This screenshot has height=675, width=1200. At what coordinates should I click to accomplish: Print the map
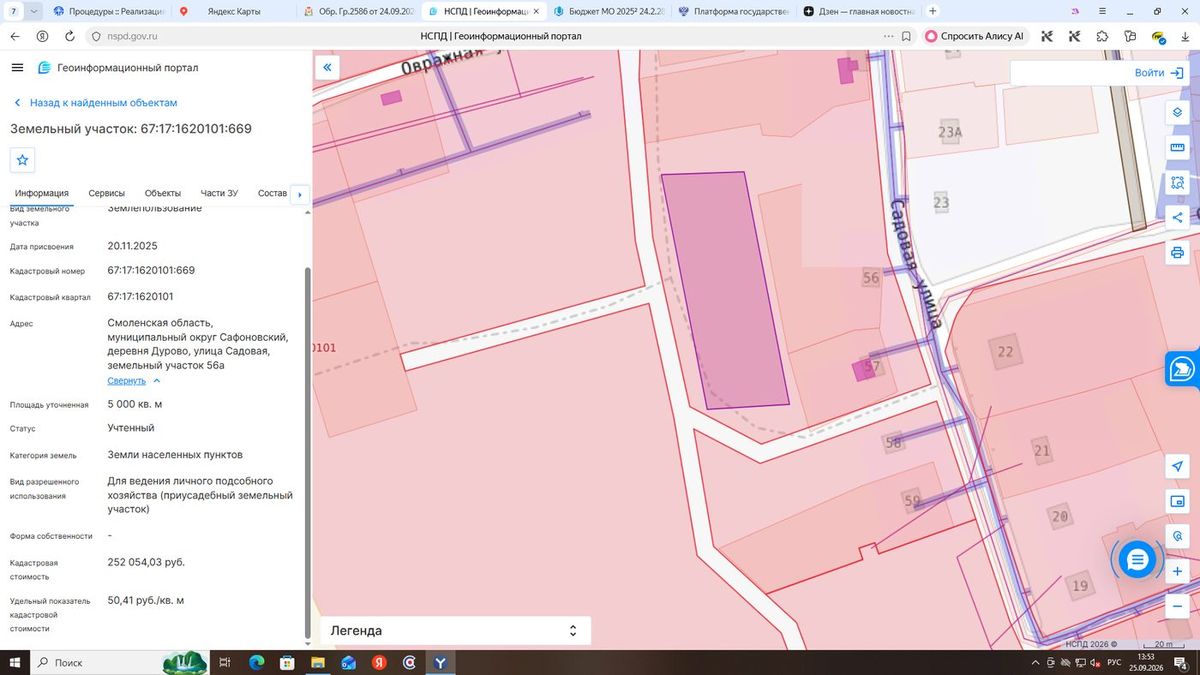click(1178, 253)
